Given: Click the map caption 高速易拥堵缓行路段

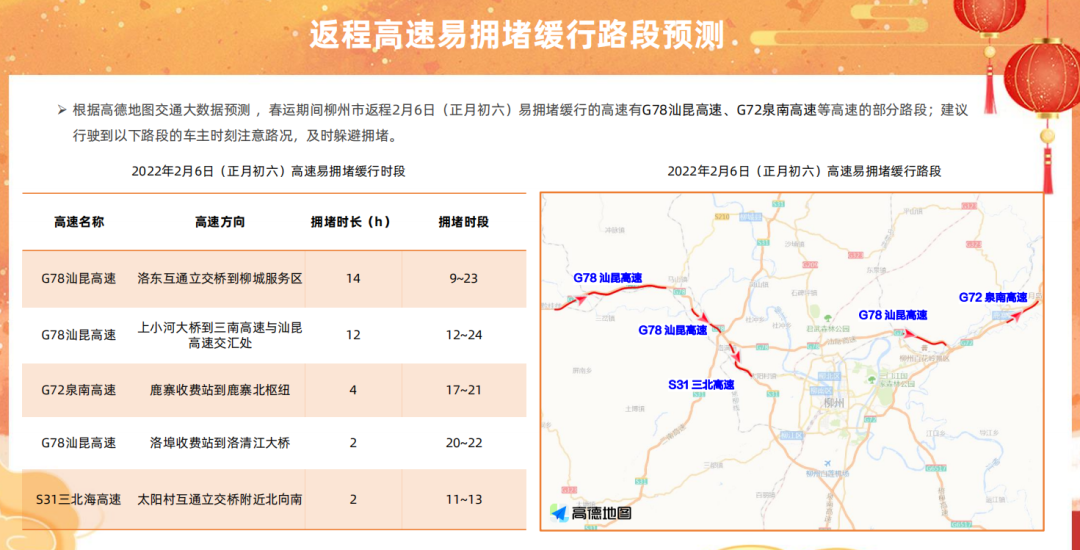Looking at the screenshot, I should tap(804, 171).
